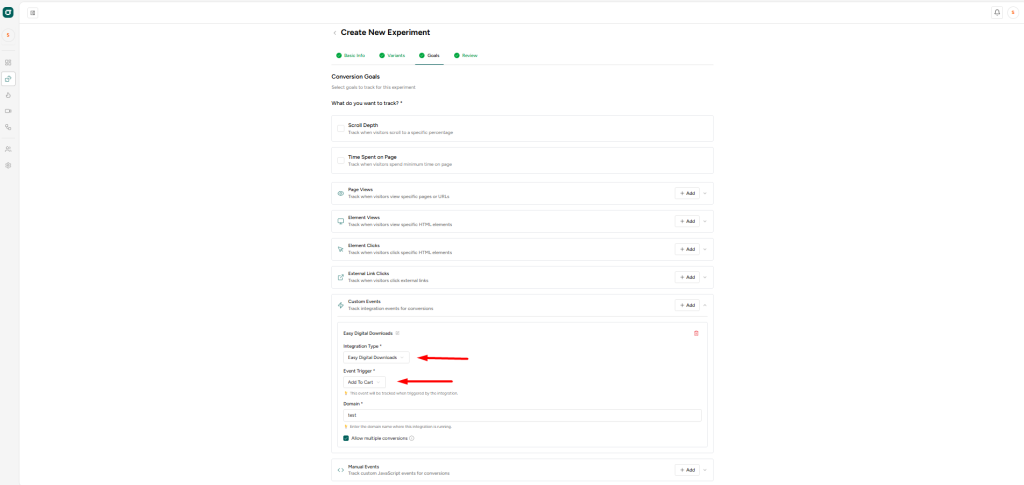Open the settings gear icon in the sidebar

click(x=8, y=165)
